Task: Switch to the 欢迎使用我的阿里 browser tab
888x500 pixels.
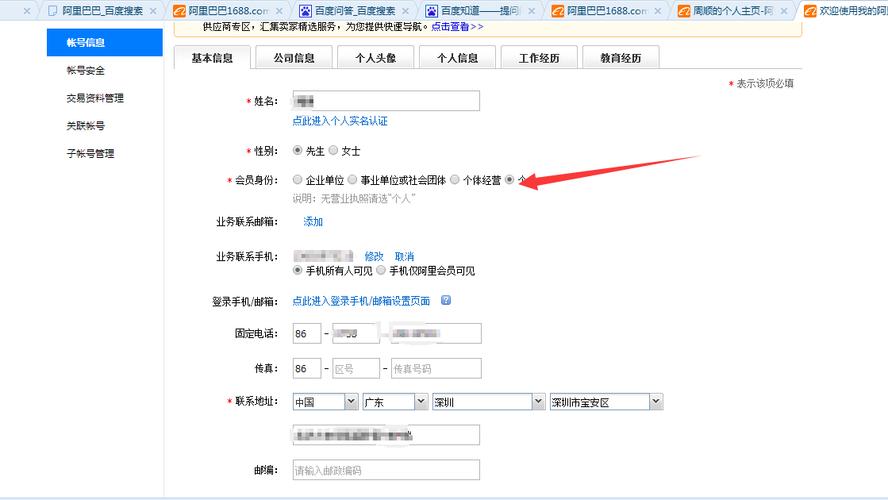Action: [845, 11]
